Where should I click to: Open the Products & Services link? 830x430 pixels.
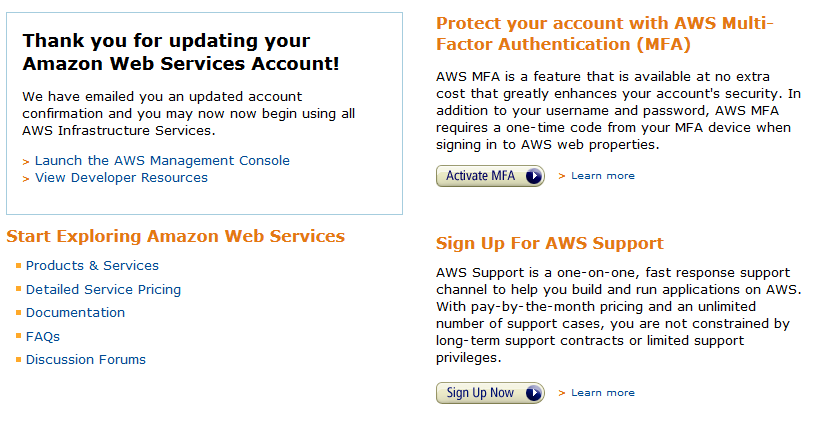point(92,266)
